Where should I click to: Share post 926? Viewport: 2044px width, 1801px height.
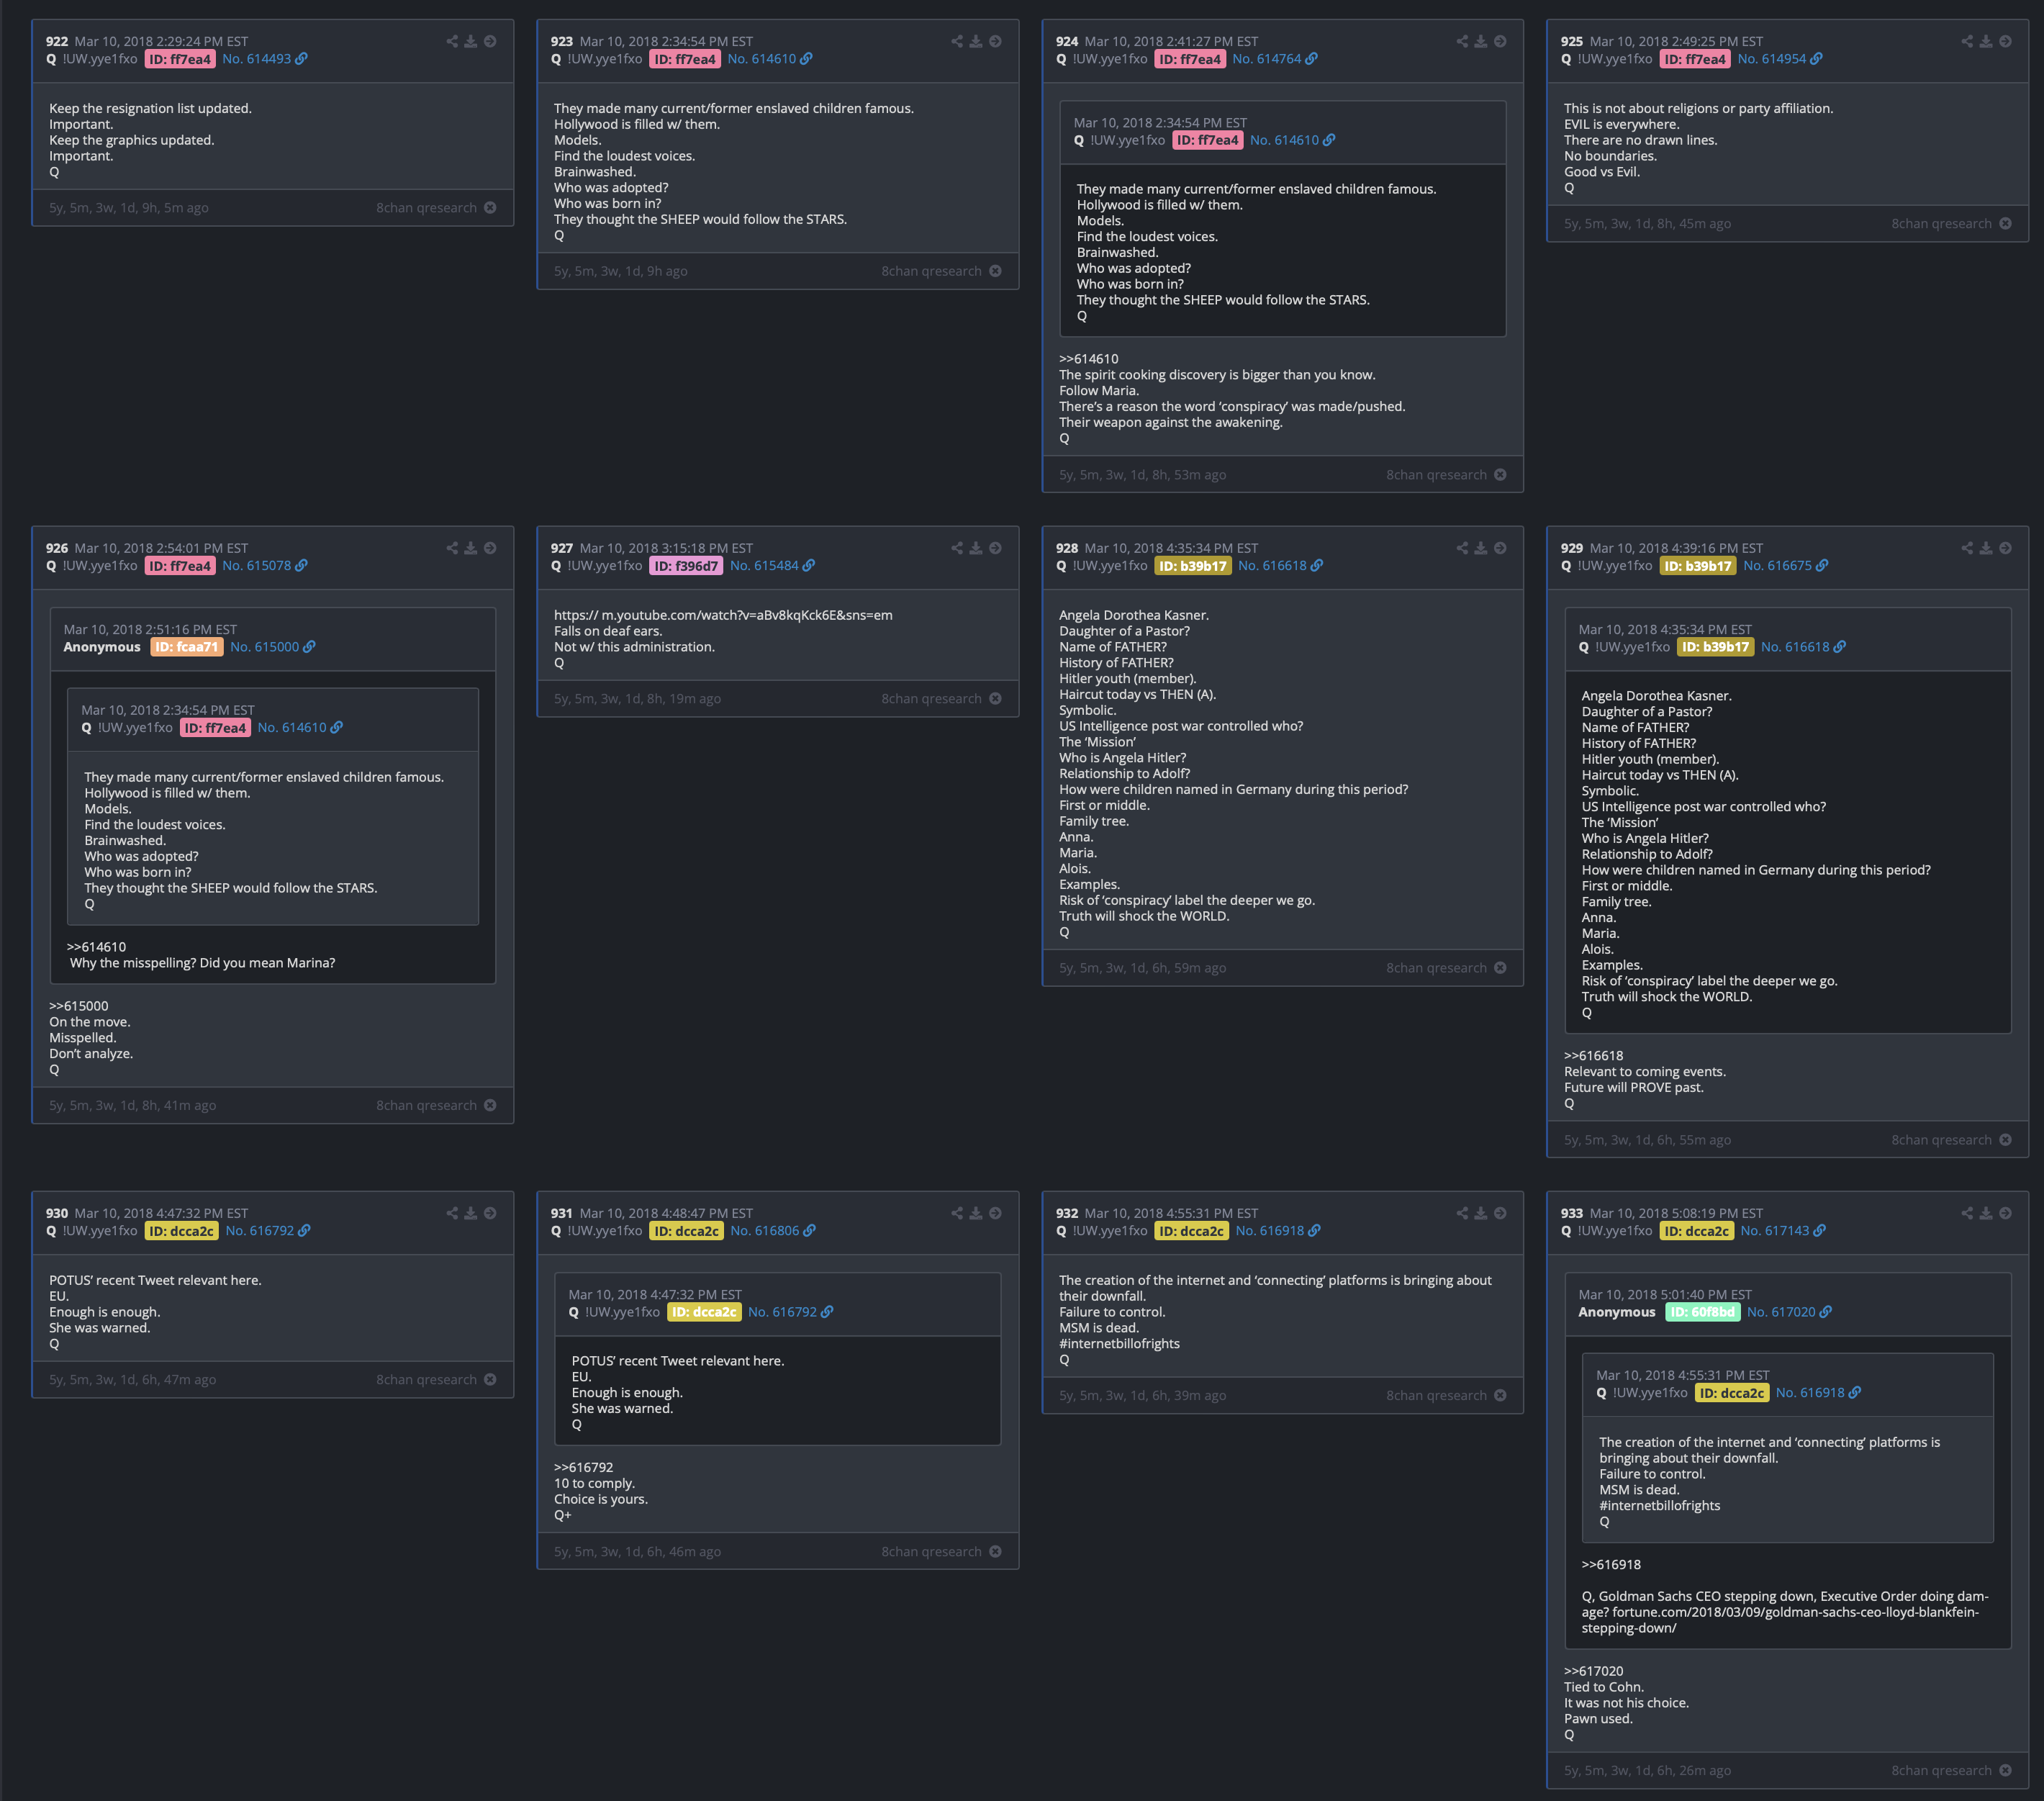(x=452, y=548)
